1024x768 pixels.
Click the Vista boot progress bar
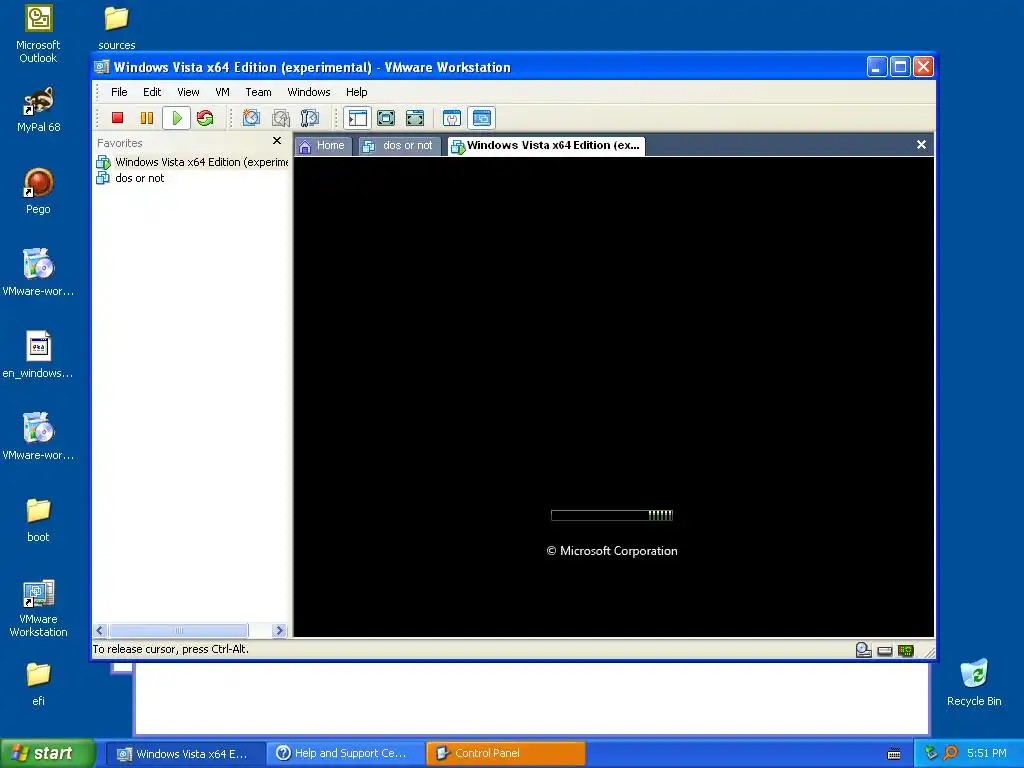click(612, 515)
